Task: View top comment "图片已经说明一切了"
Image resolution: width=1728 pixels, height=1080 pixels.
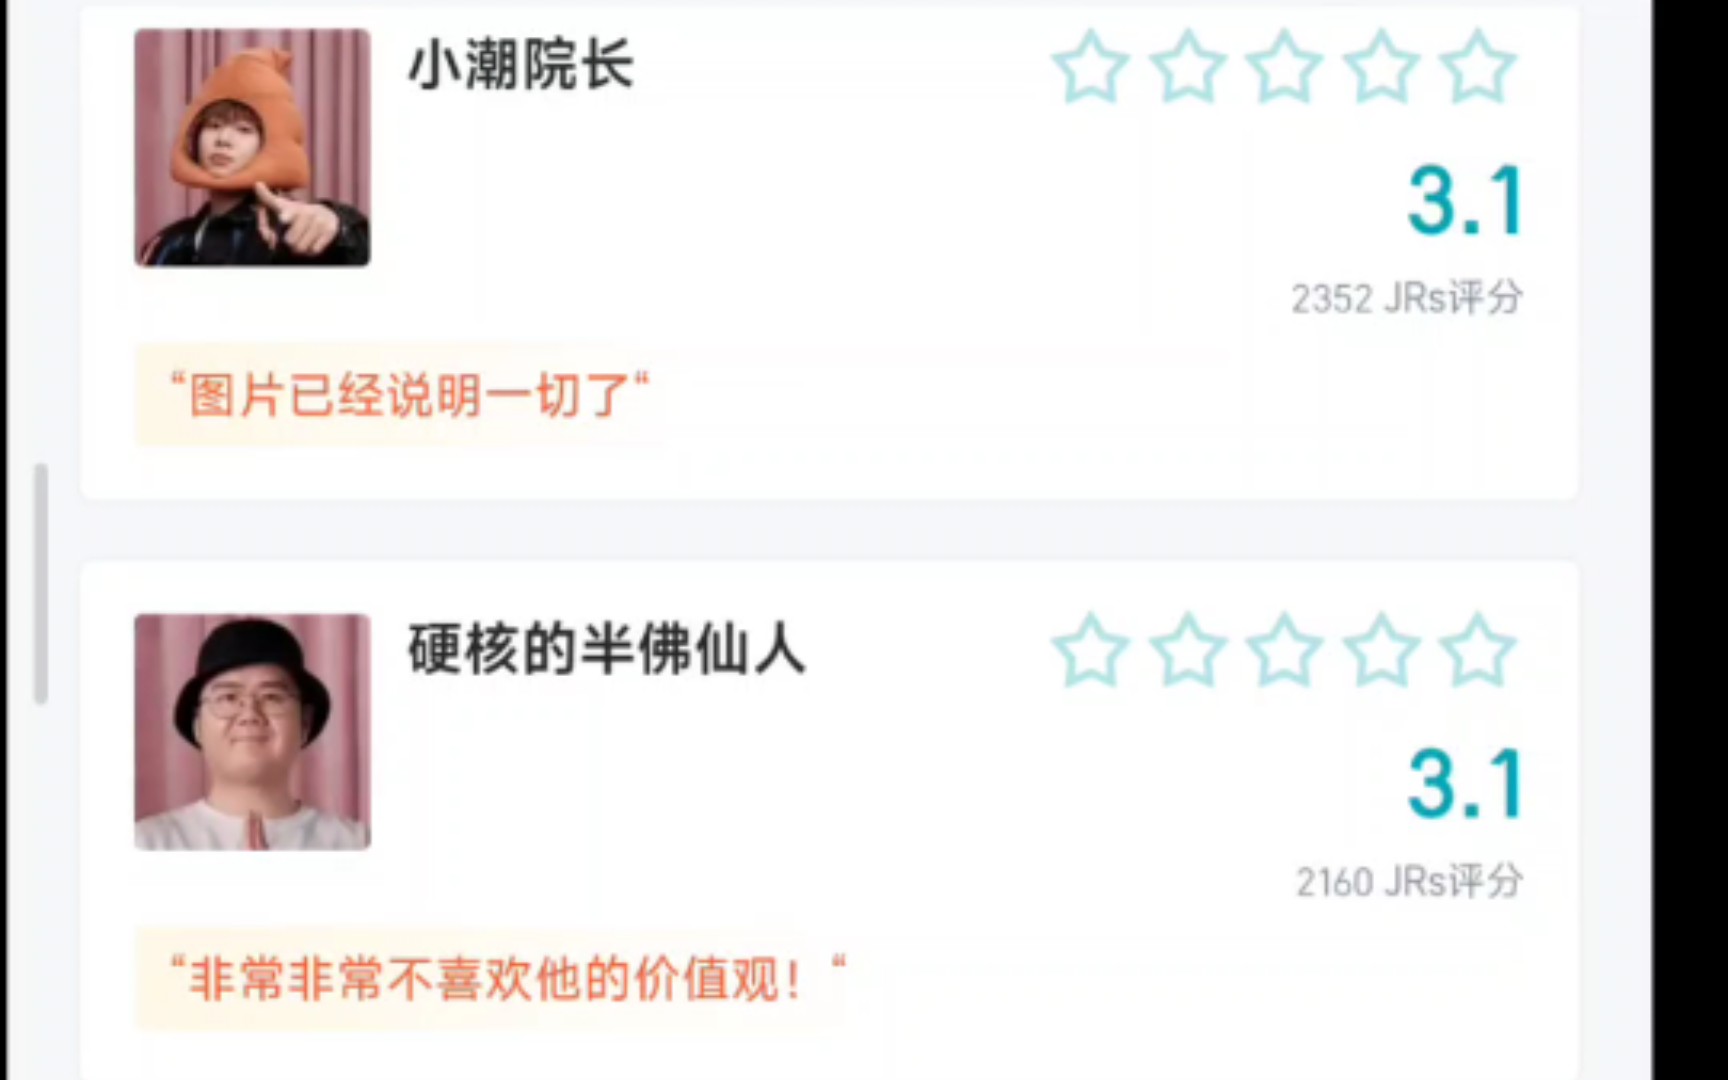Action: 409,395
